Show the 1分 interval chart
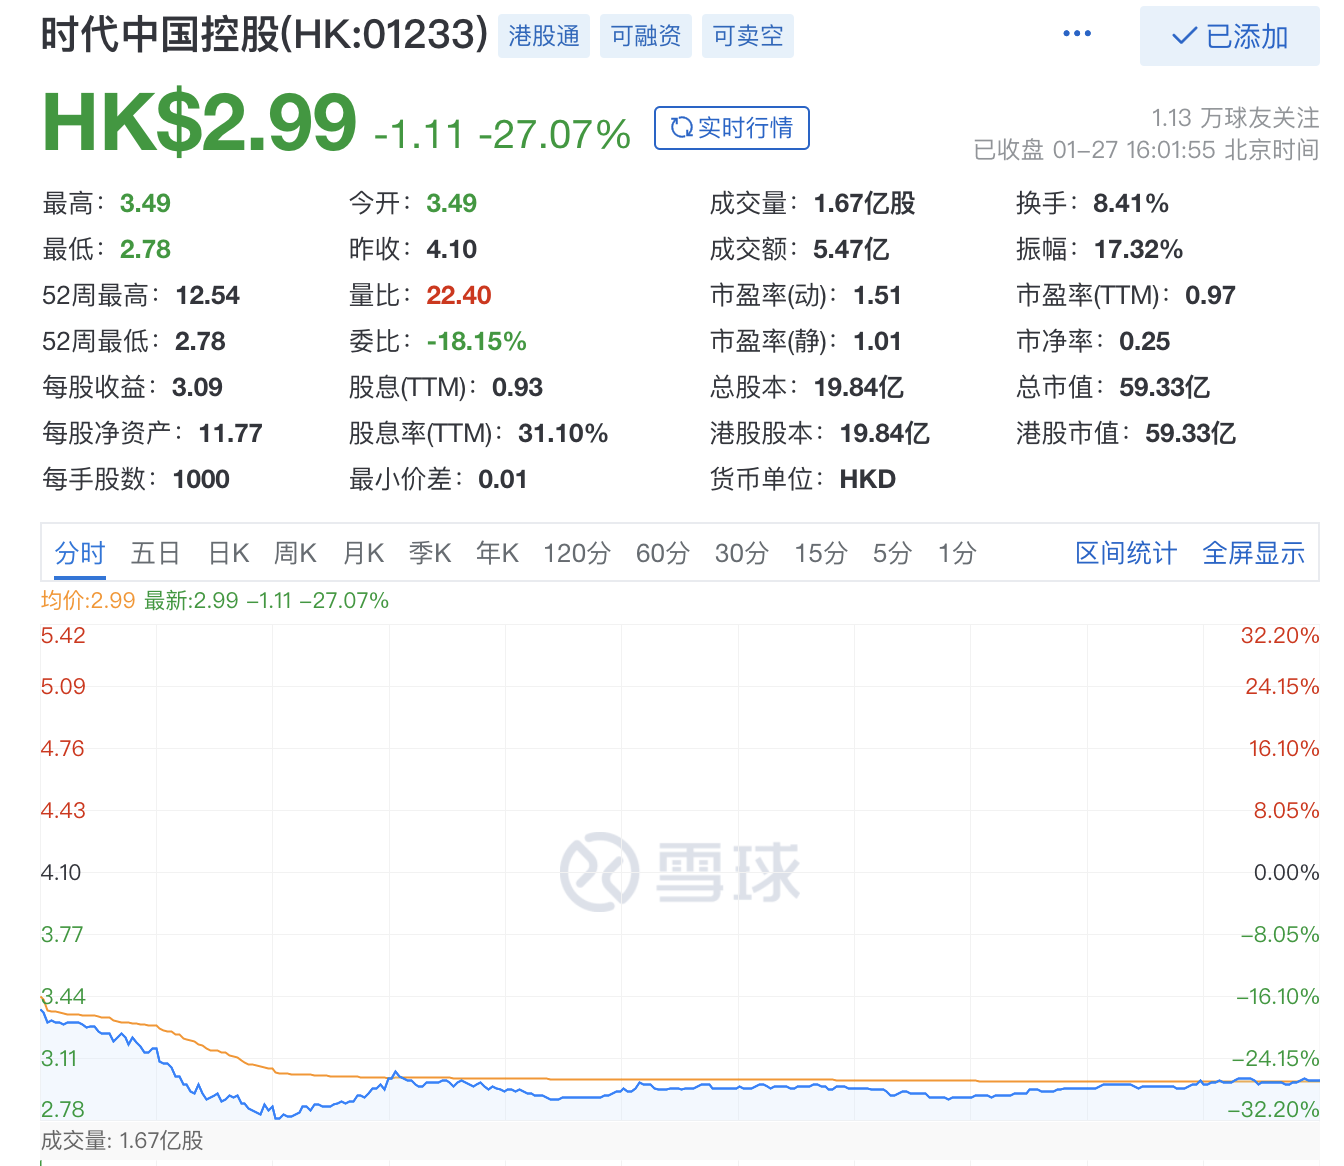 coord(957,553)
